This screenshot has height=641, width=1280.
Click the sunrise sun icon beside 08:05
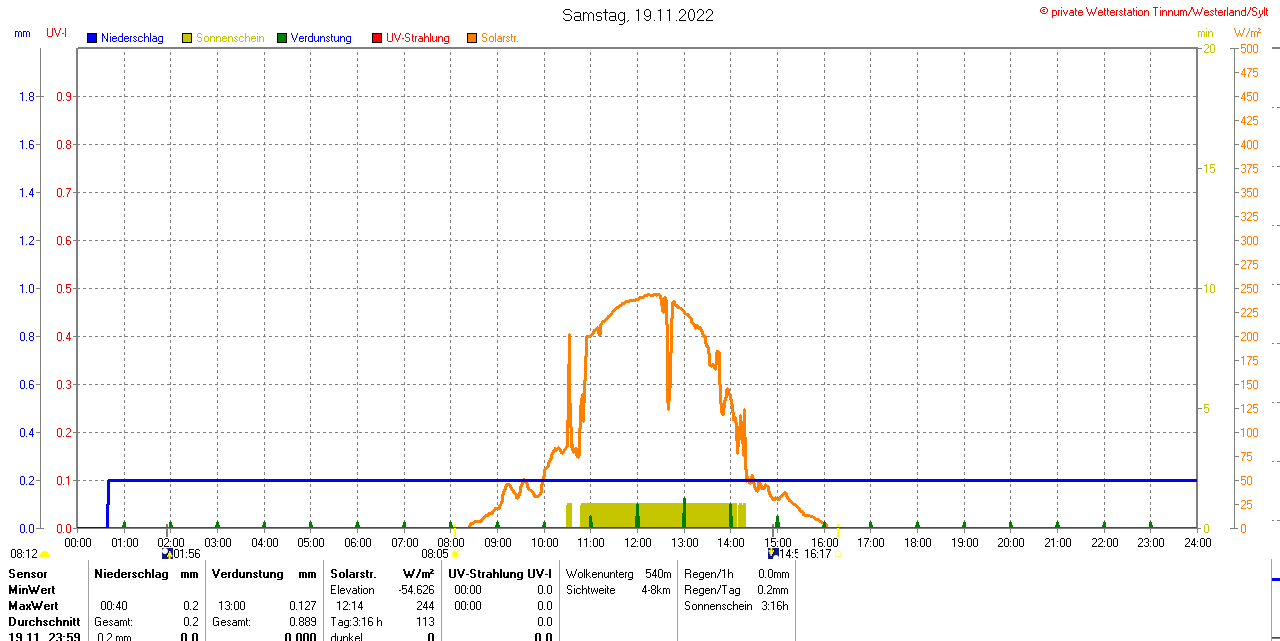pyautogui.click(x=455, y=553)
